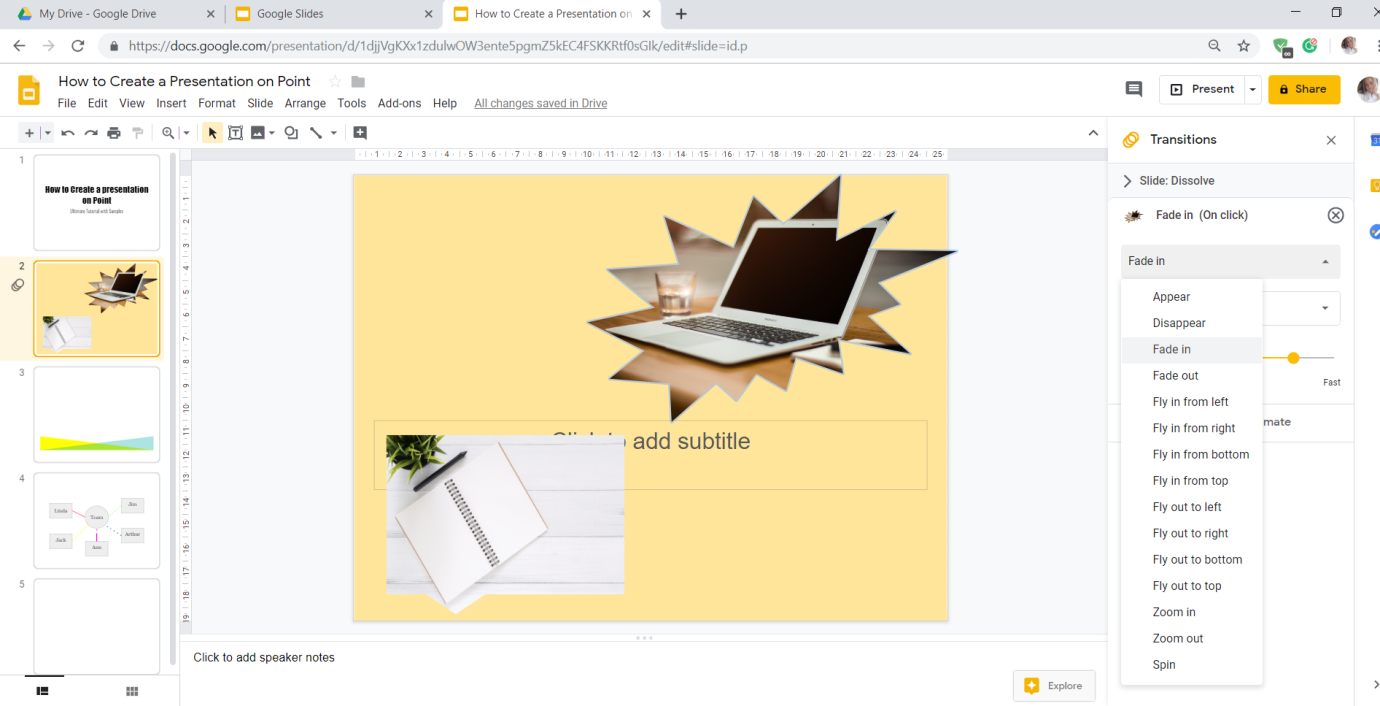Click the add comment toolbar icon
1380x706 pixels.
click(x=360, y=133)
